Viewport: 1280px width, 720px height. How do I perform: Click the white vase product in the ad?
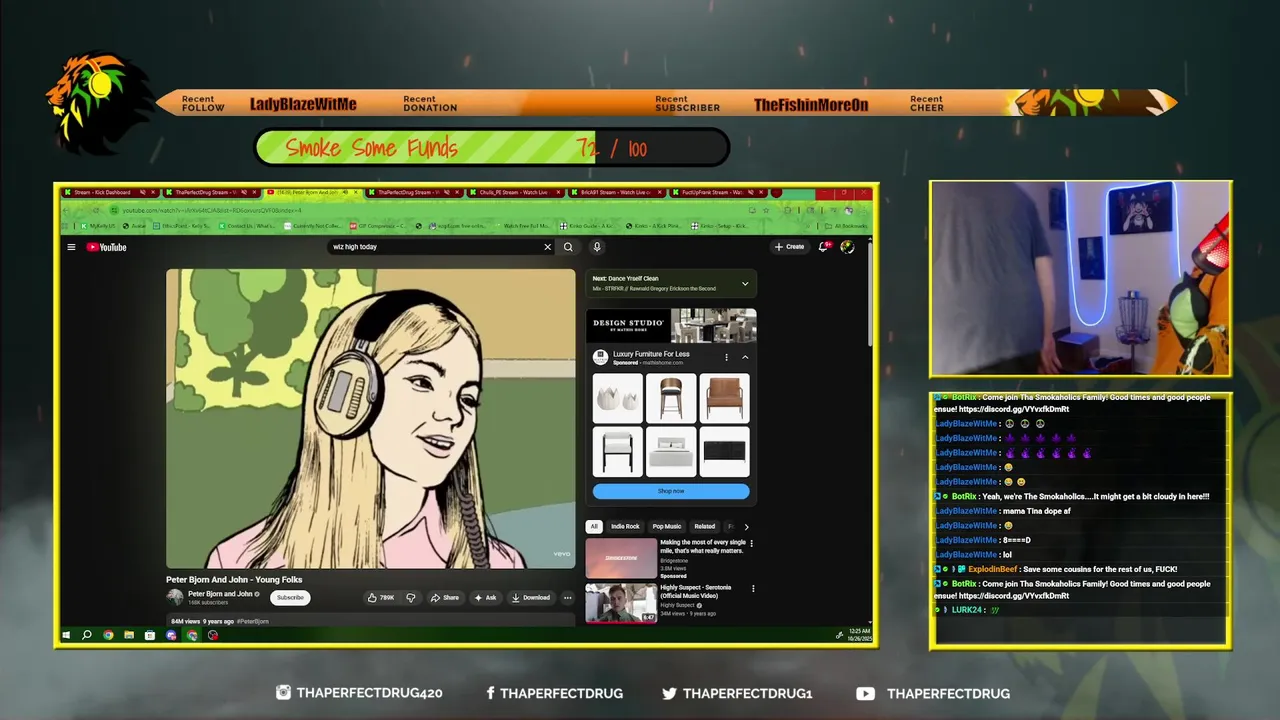[x=617, y=398]
